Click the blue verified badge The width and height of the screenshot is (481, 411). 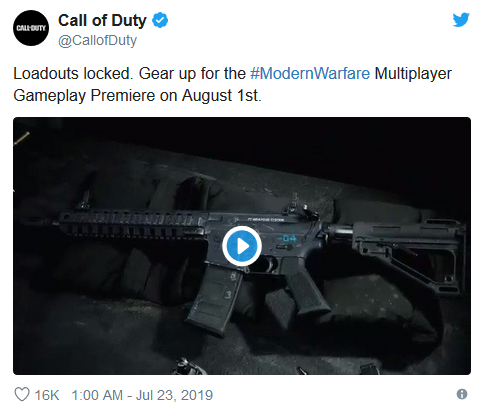160,20
